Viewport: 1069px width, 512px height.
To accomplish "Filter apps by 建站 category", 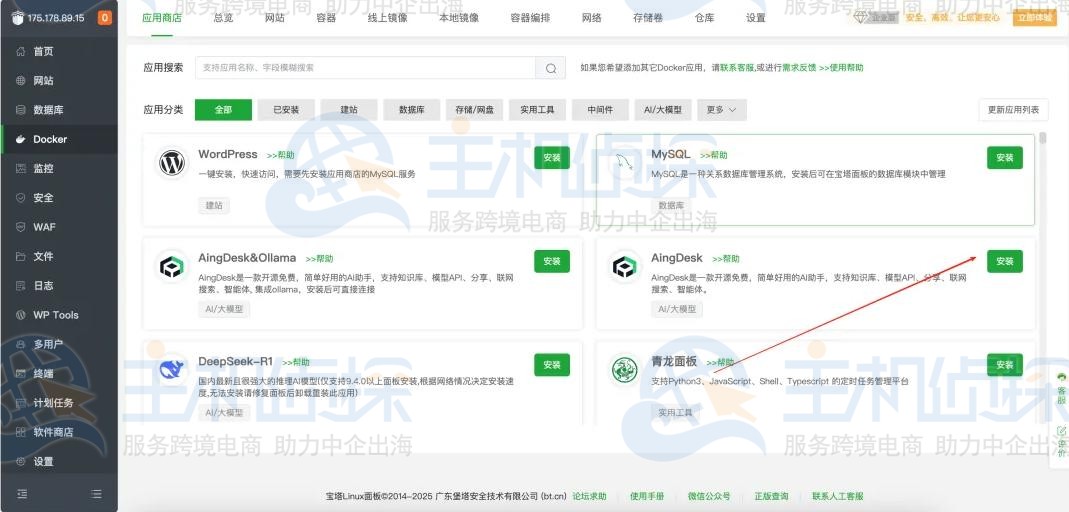I will 349,110.
